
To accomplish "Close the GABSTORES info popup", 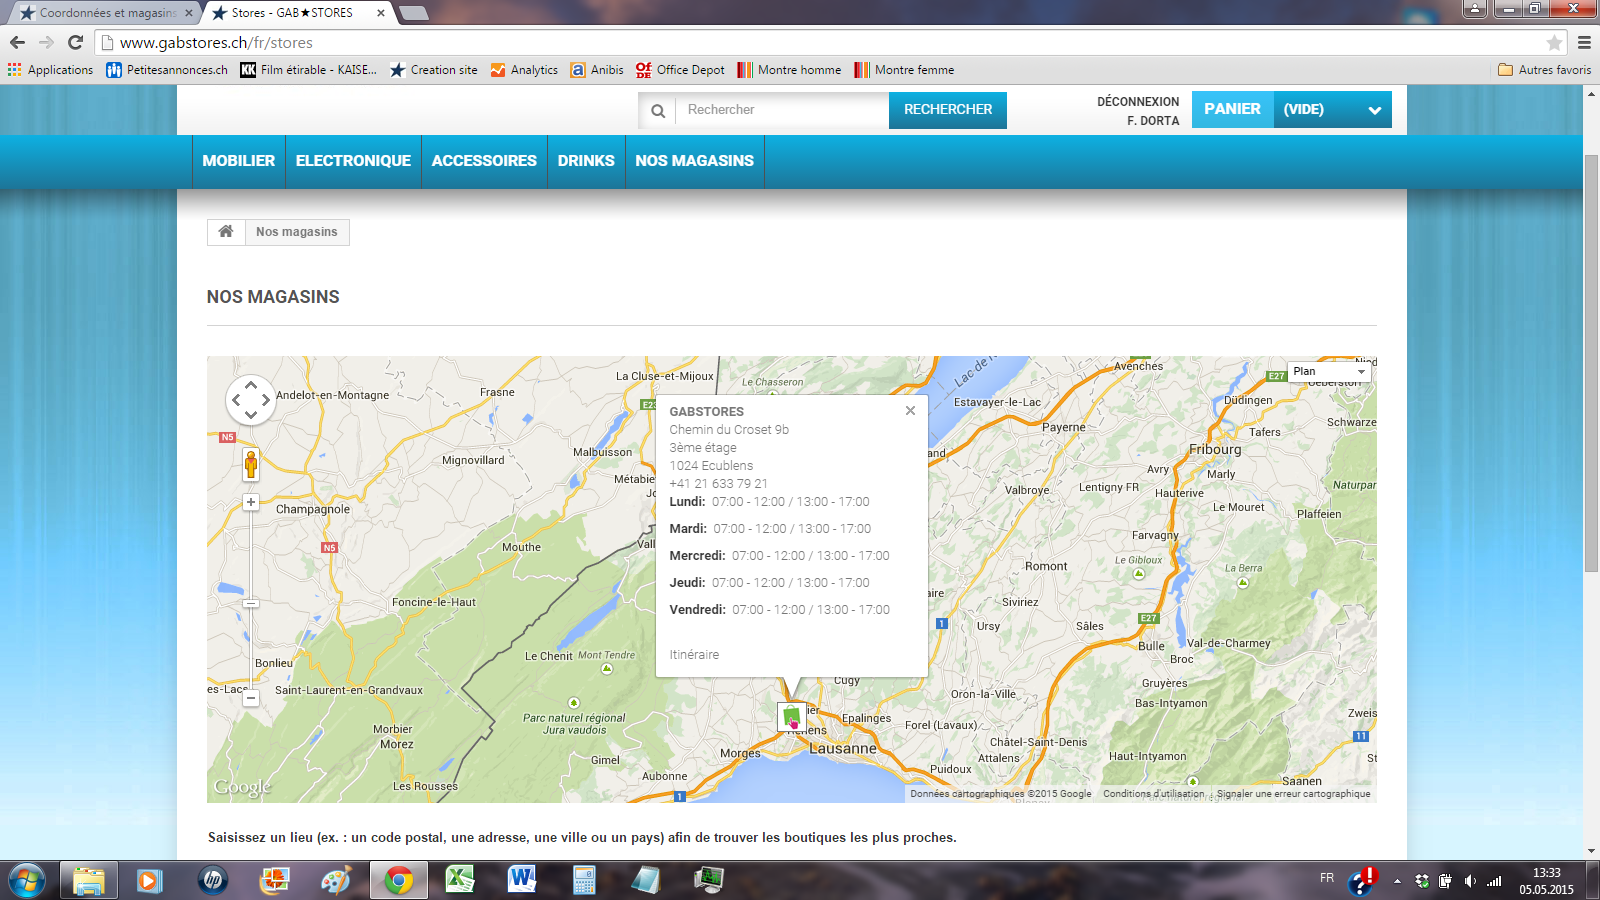I will click(910, 411).
